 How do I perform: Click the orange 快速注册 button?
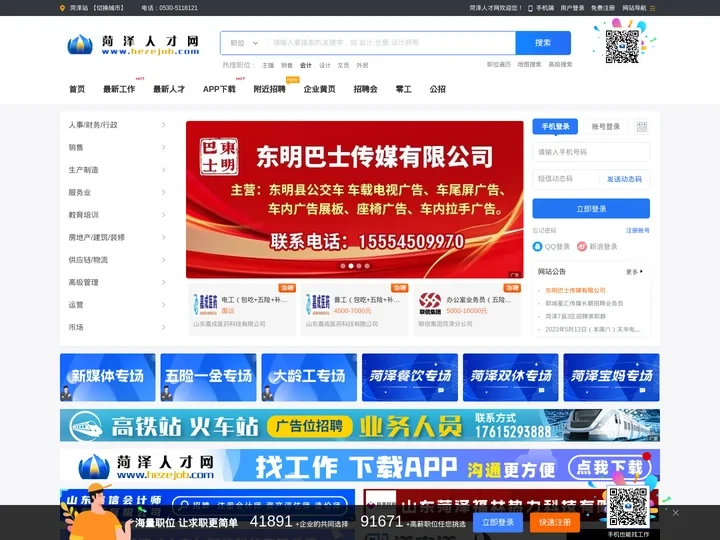(555, 522)
